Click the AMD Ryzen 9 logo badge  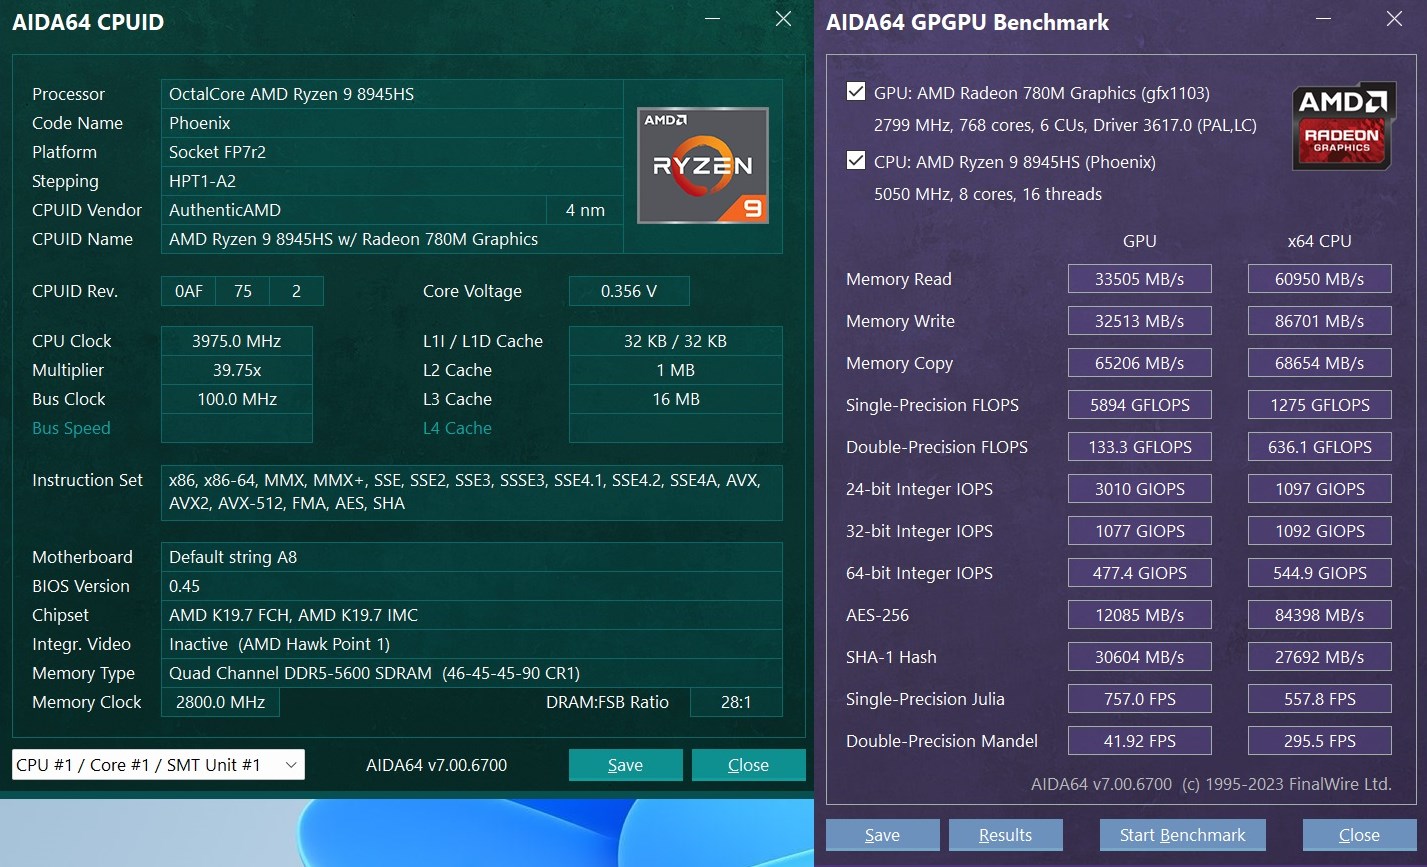pyautogui.click(x=703, y=165)
